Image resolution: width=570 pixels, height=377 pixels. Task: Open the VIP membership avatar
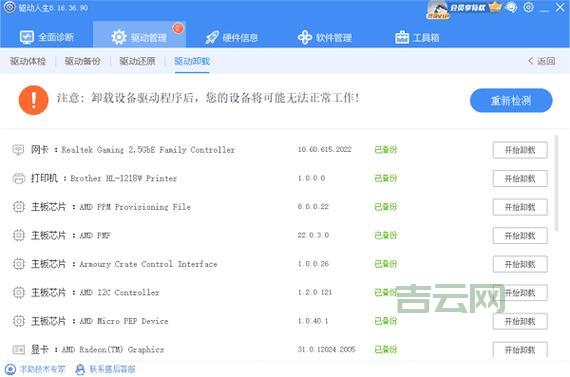pos(438,9)
